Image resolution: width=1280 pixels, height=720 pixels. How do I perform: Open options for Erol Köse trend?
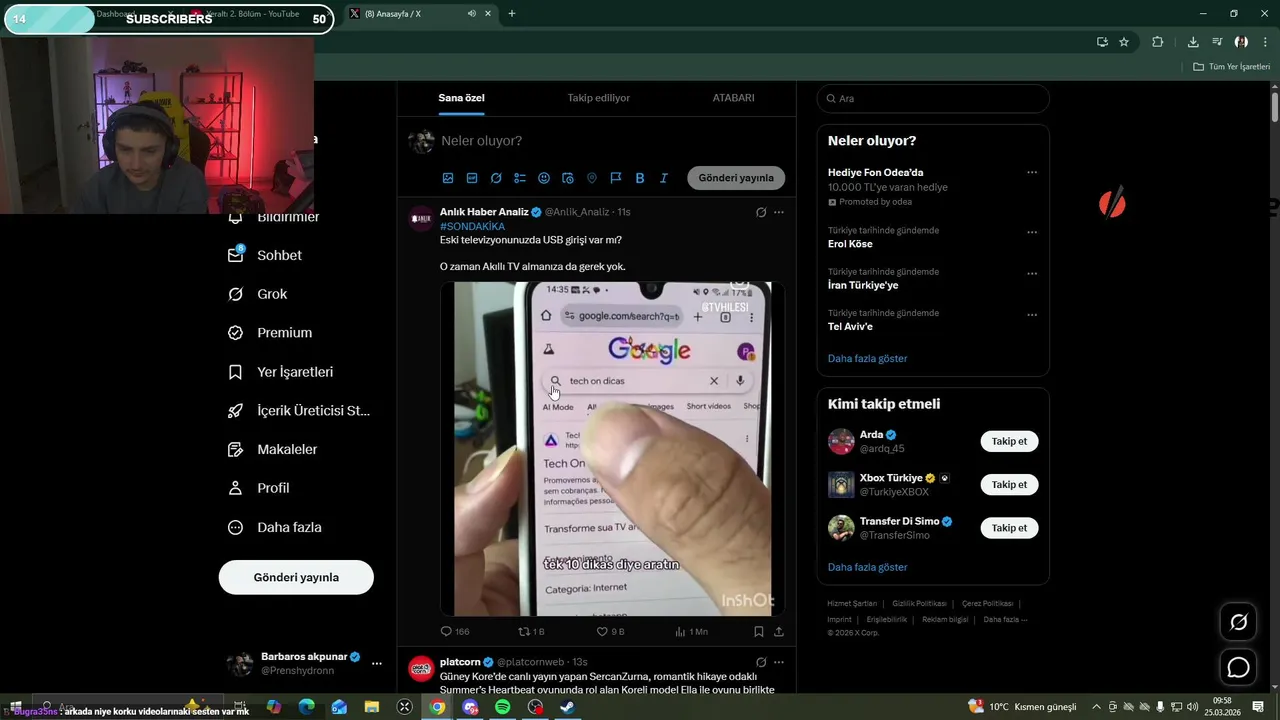point(1032,232)
